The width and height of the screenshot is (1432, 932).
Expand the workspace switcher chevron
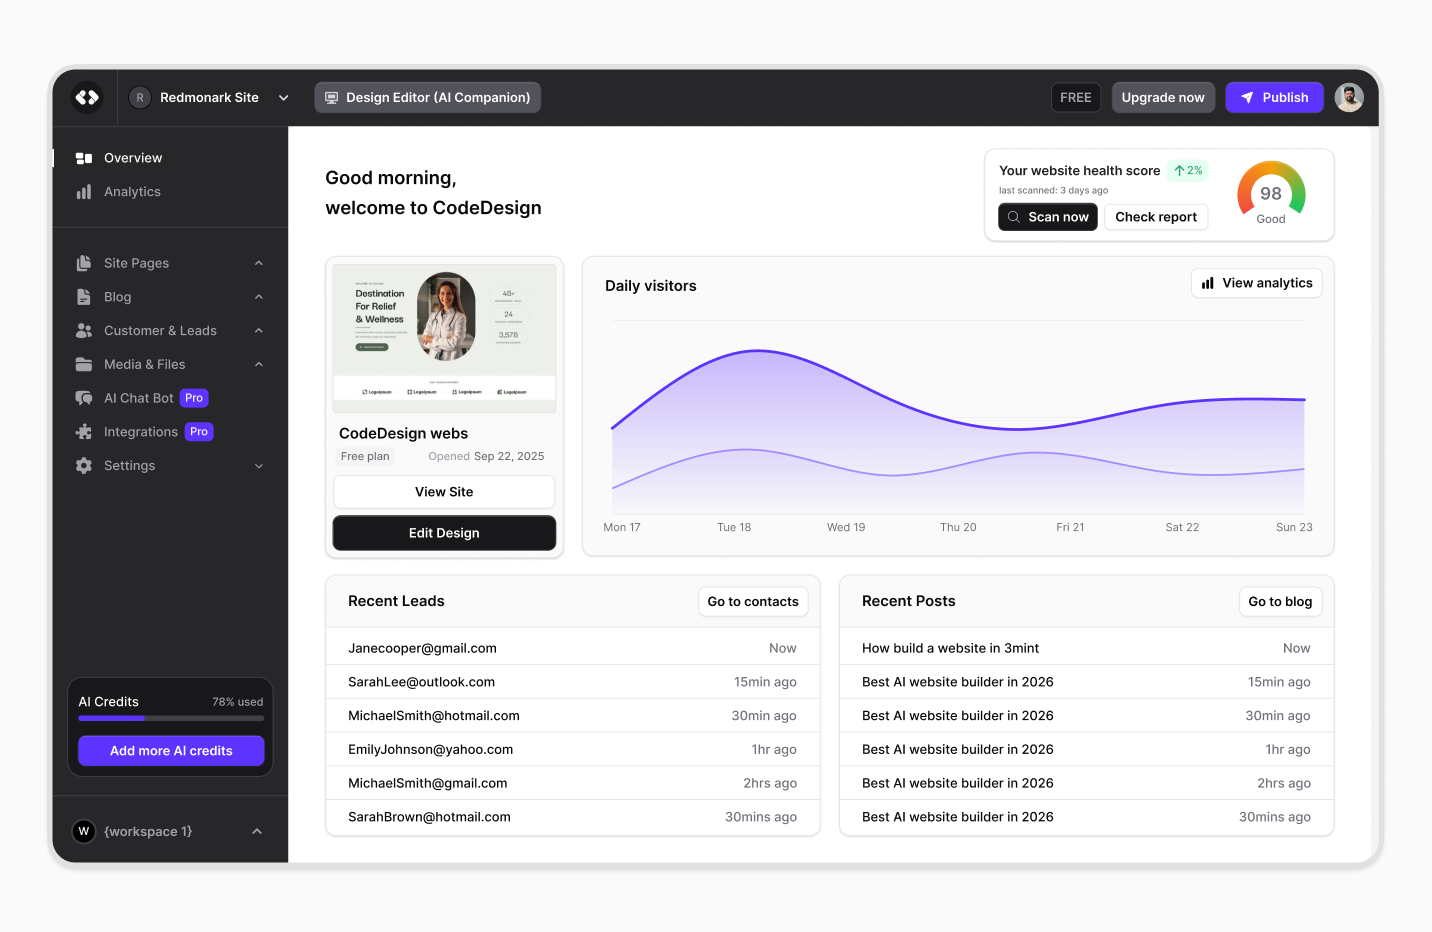pyautogui.click(x=257, y=831)
